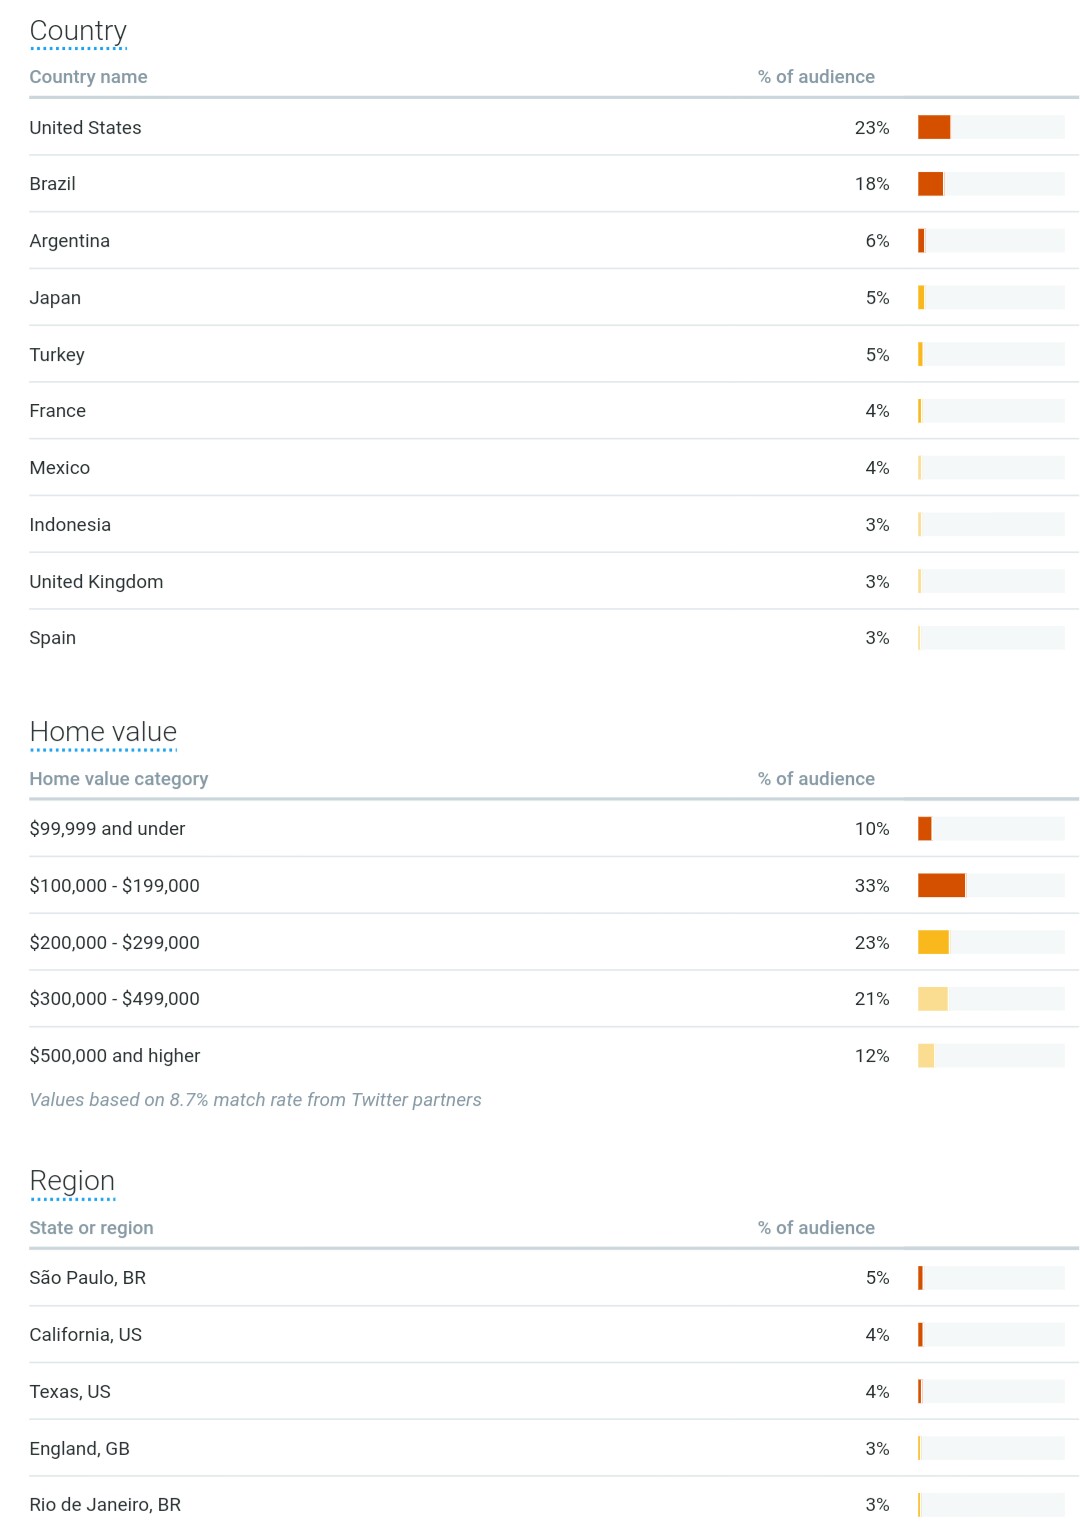1080x1521 pixels.
Task: Click the Country section heading
Action: click(x=78, y=31)
